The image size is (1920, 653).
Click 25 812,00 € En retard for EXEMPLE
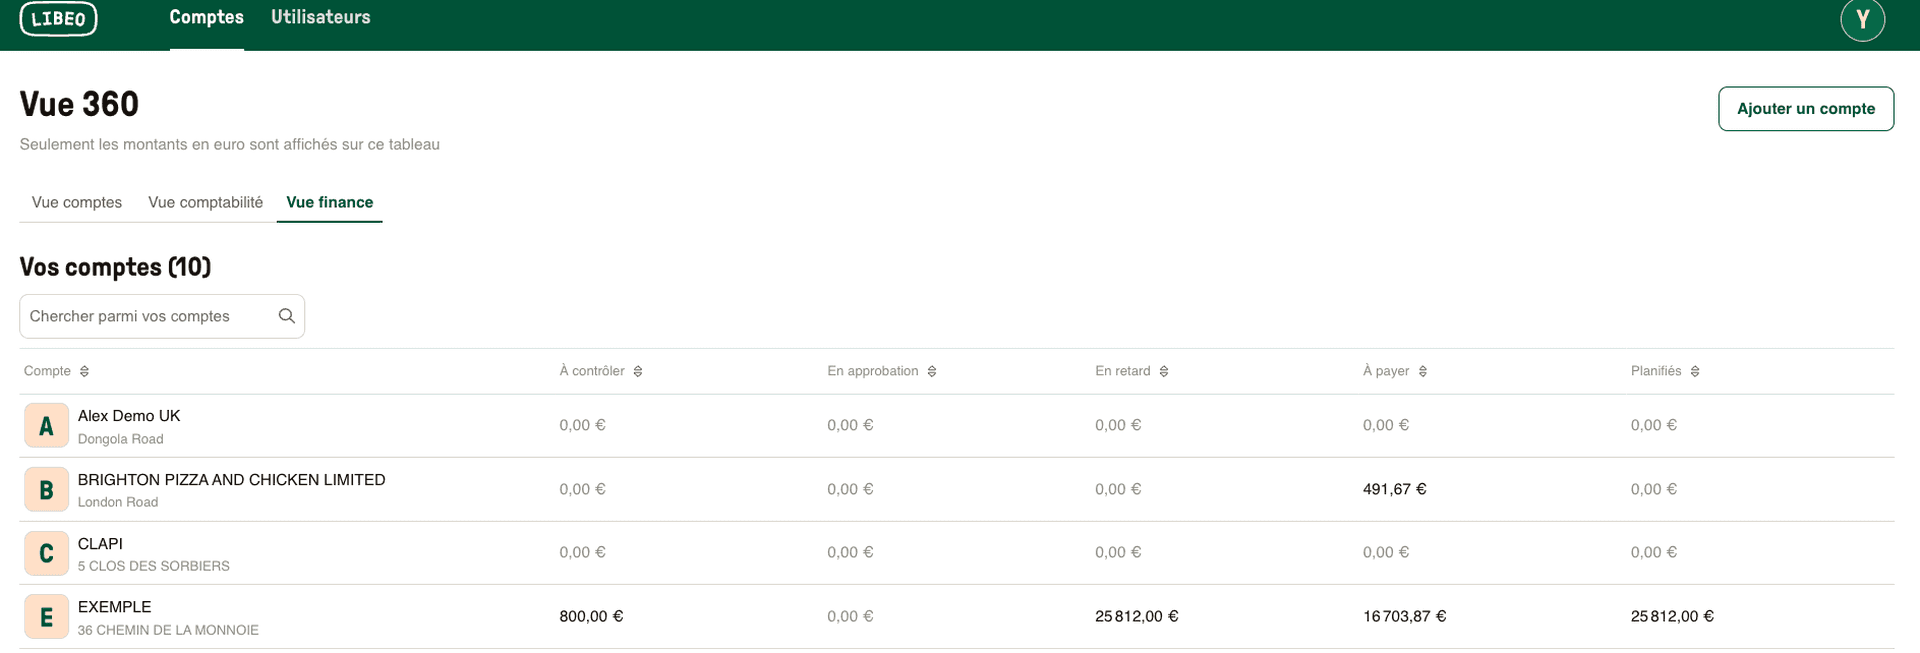click(x=1136, y=616)
